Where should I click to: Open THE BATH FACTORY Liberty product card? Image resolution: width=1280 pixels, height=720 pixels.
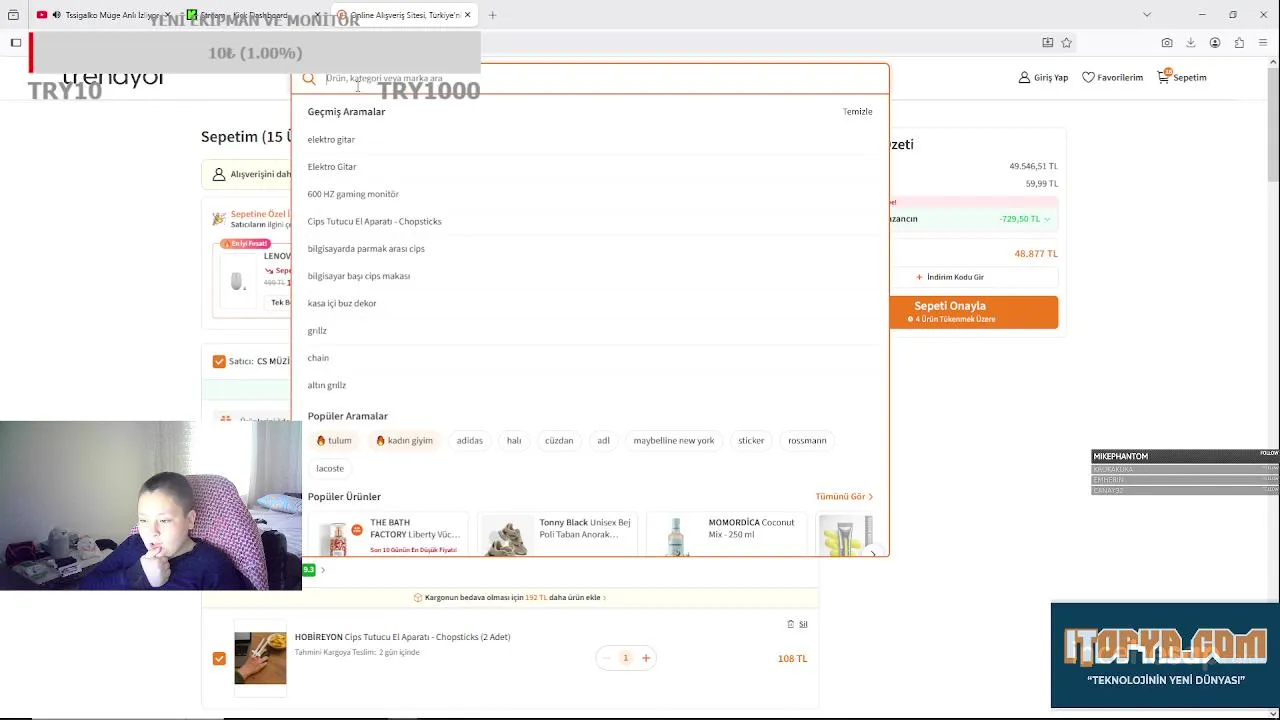[x=388, y=535]
